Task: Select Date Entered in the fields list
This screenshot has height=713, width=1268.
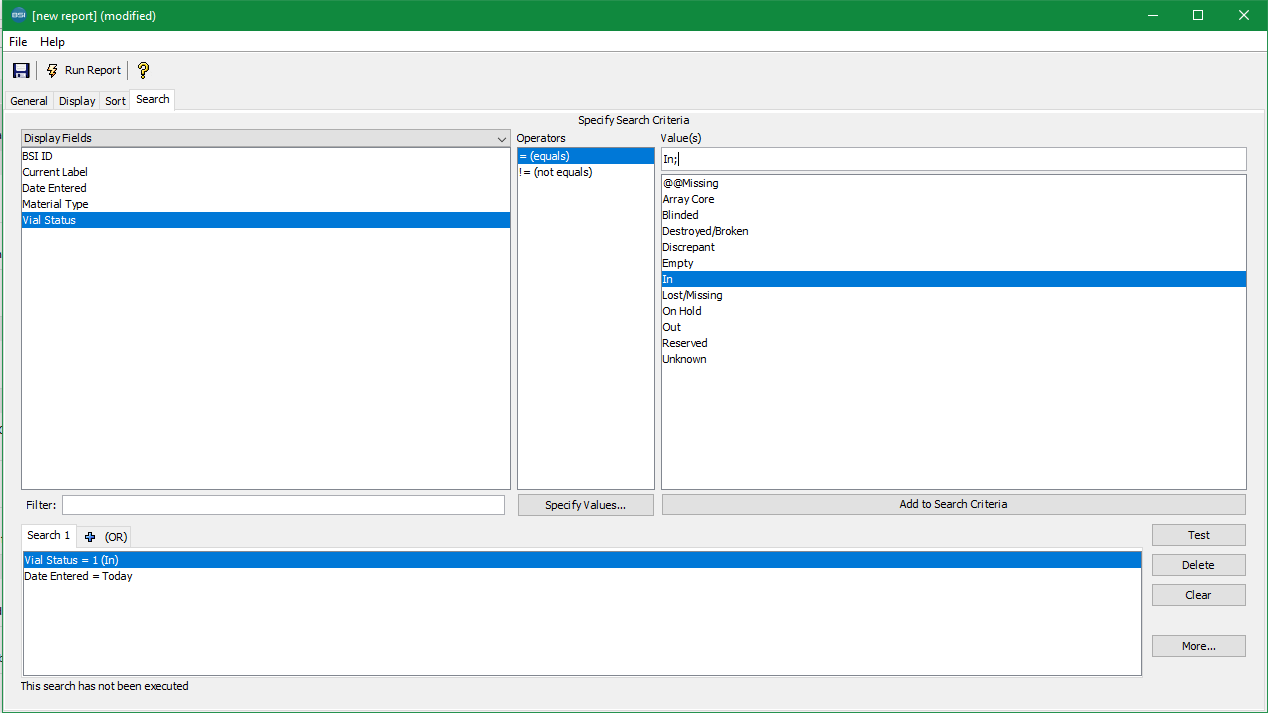Action: click(x=265, y=188)
